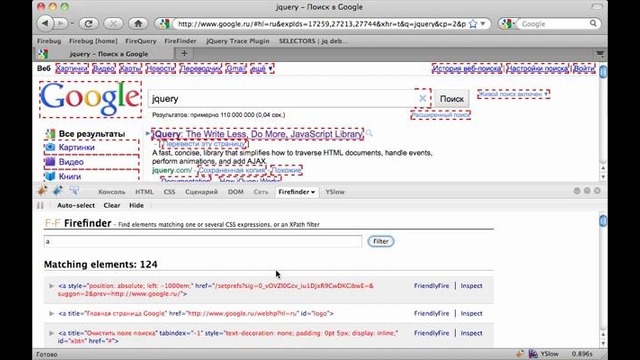Click Clear in Firefinder toolbar

coord(111,205)
